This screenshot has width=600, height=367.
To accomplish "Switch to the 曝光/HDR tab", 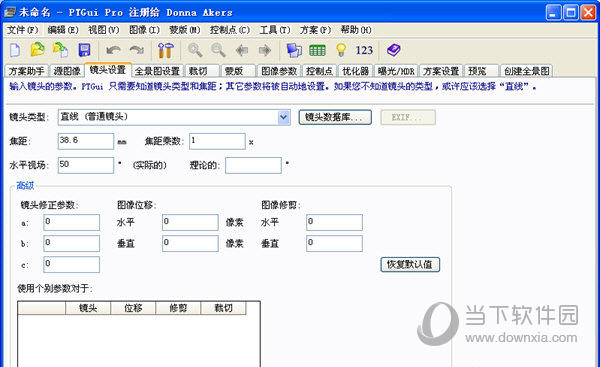I will click(x=396, y=71).
